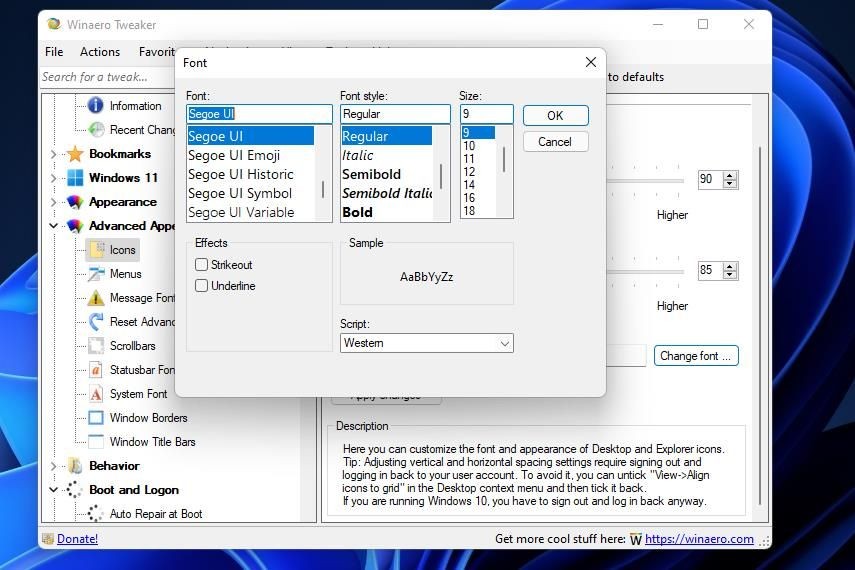Enable the Strikeout checkbox
The width and height of the screenshot is (855, 570).
pos(201,265)
